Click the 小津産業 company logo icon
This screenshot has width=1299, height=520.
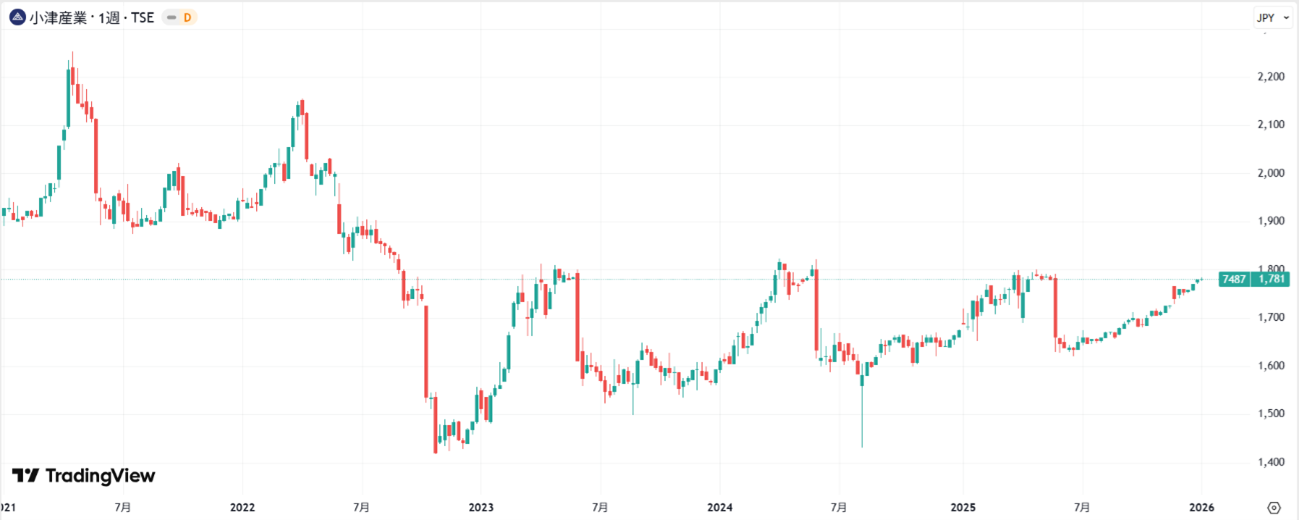click(17, 17)
